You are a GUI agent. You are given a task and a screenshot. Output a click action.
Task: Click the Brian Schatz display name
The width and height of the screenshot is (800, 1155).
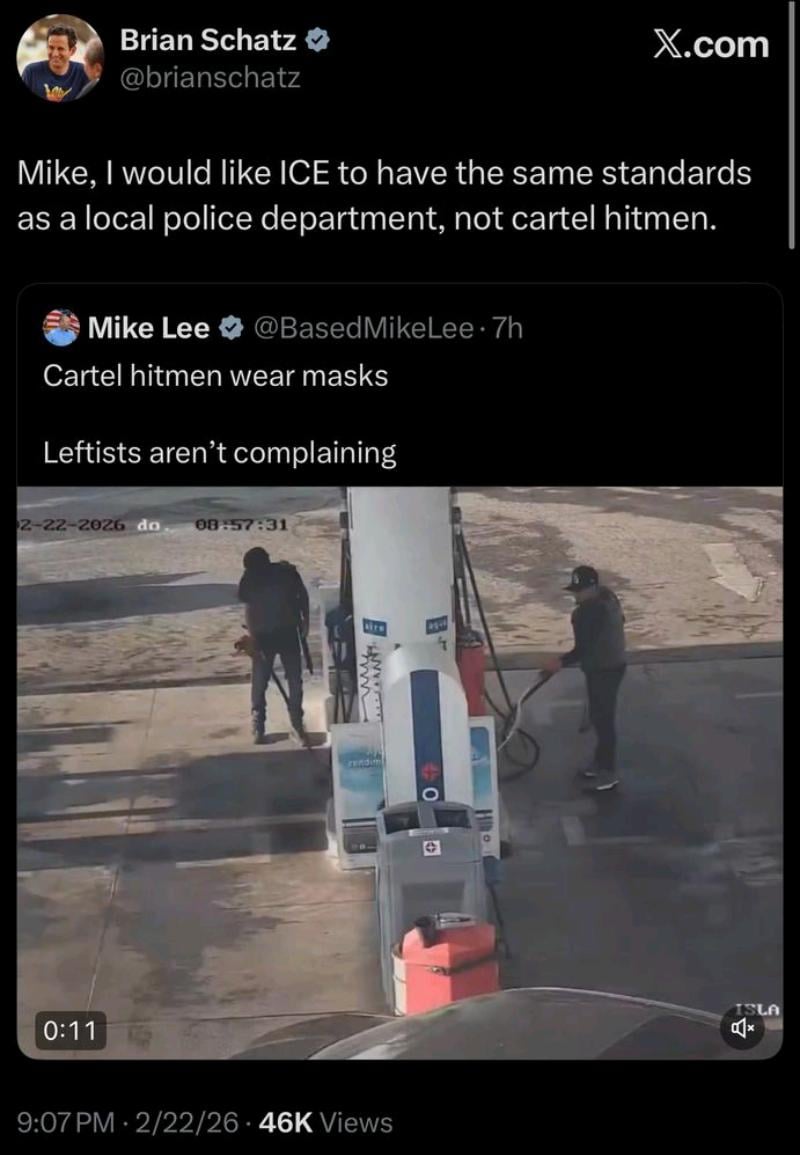coord(208,41)
